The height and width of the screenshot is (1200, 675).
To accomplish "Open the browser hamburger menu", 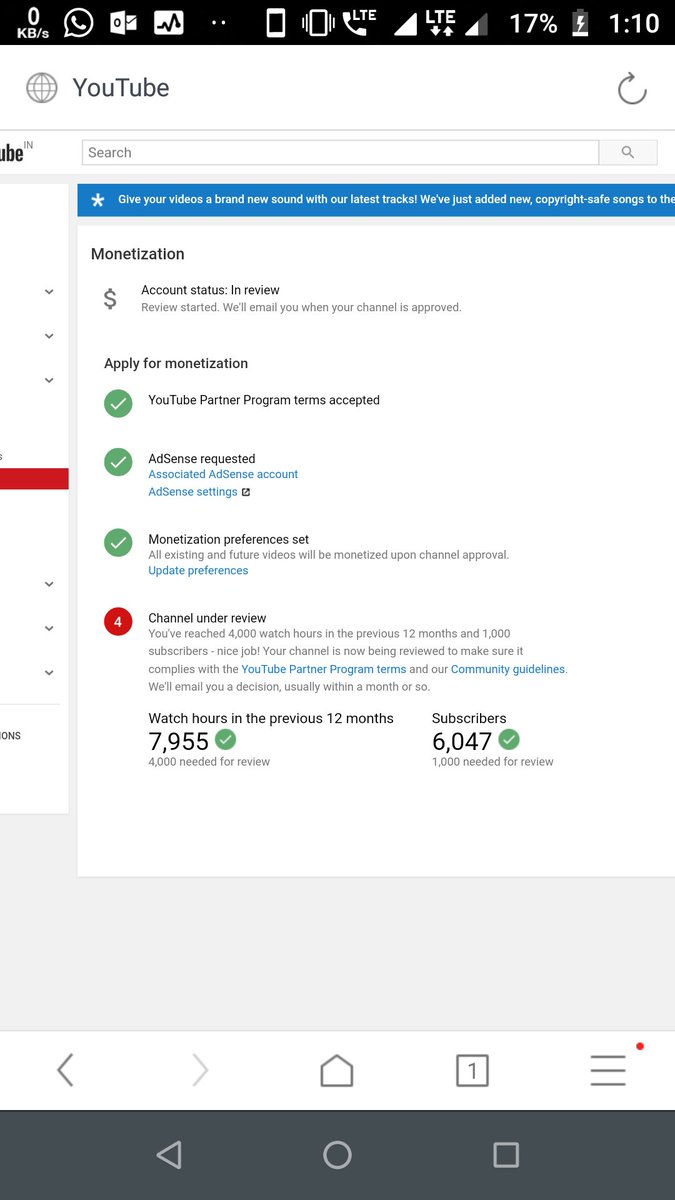I will point(608,1070).
